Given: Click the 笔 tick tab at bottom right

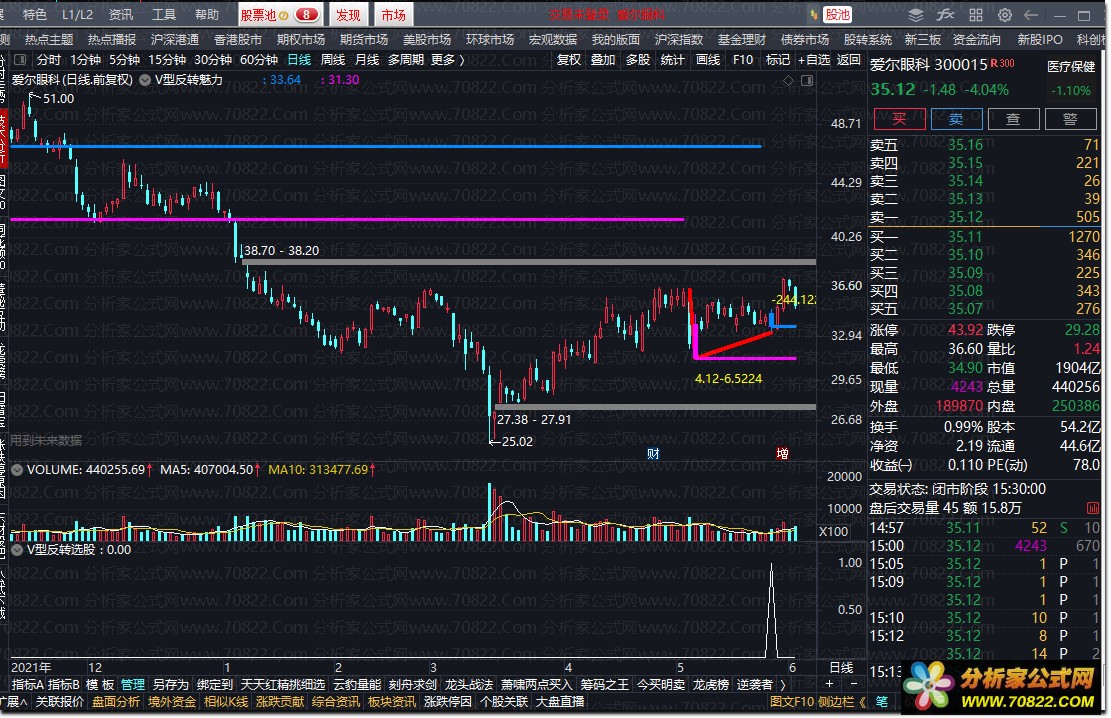Looking at the screenshot, I should (881, 702).
